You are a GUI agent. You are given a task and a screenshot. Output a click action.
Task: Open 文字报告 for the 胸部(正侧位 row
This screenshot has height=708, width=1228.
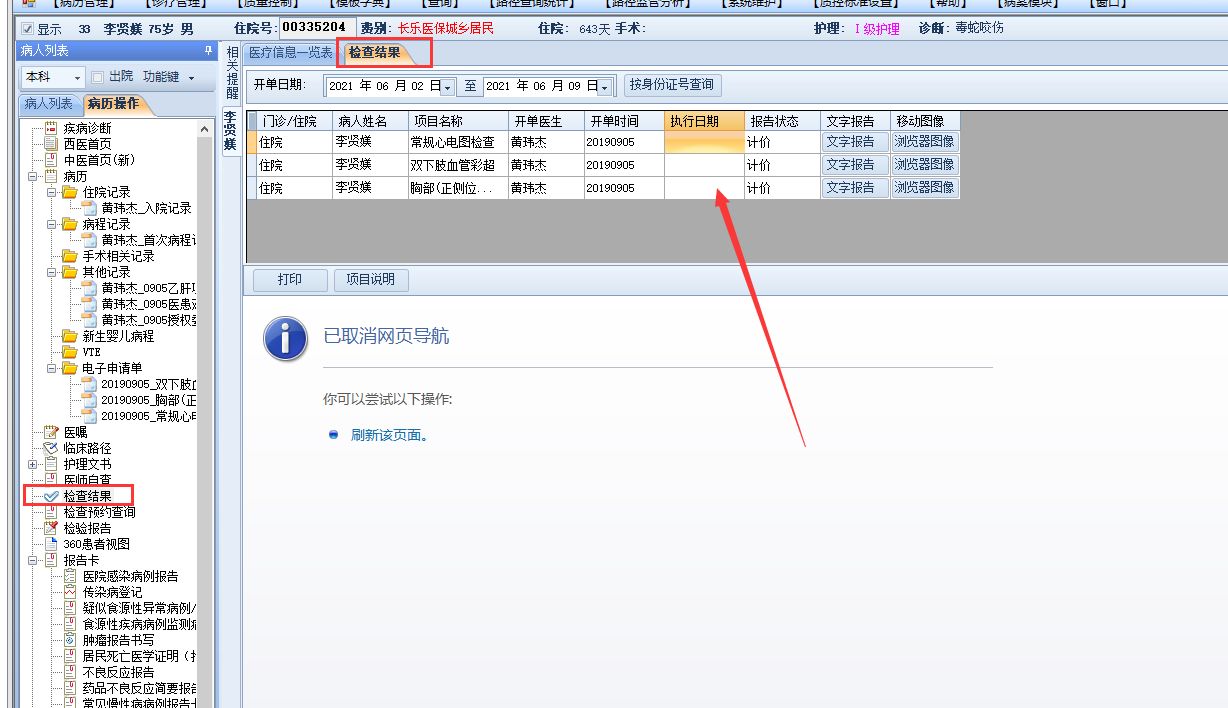pyautogui.click(x=855, y=188)
